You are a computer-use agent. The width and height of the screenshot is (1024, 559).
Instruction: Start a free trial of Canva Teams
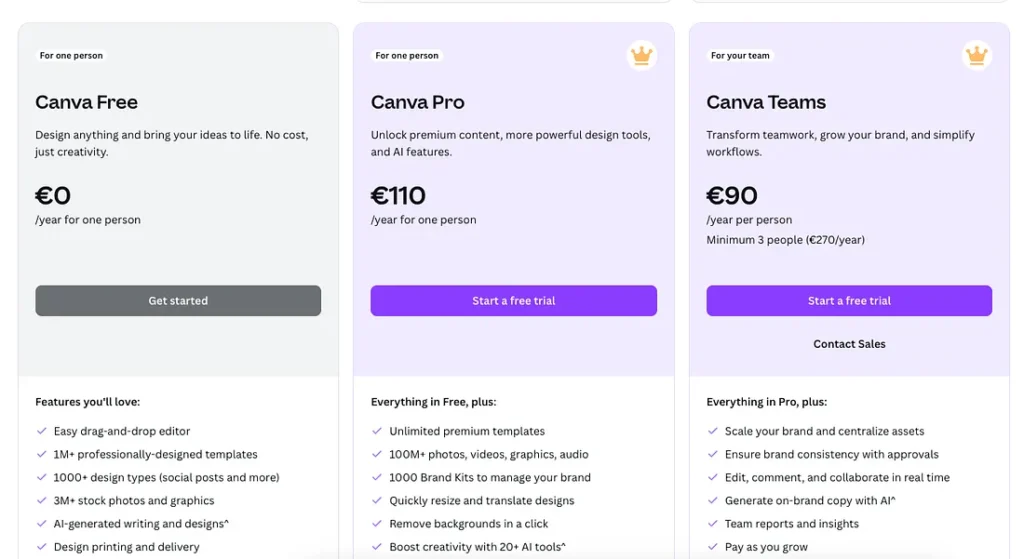(849, 301)
